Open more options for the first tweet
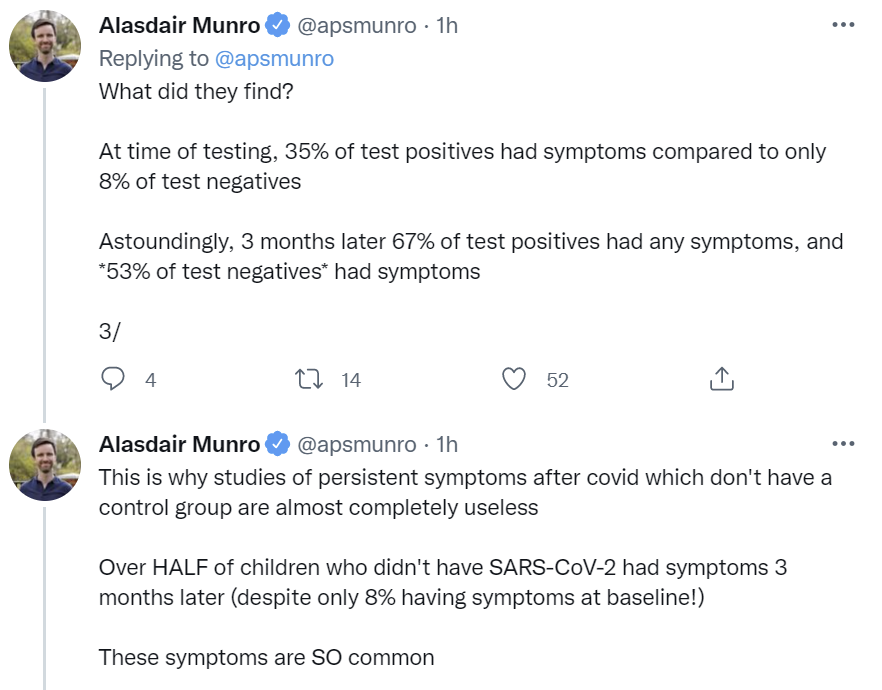The width and height of the screenshot is (882, 690). tap(843, 26)
